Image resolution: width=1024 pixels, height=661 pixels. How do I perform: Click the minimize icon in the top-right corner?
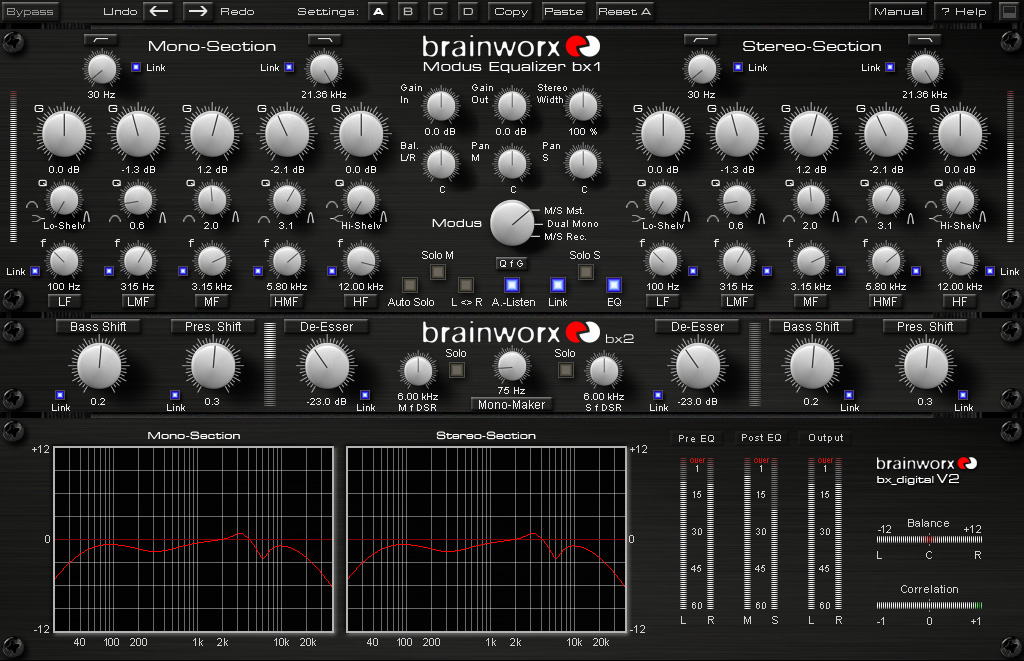tap(1009, 11)
